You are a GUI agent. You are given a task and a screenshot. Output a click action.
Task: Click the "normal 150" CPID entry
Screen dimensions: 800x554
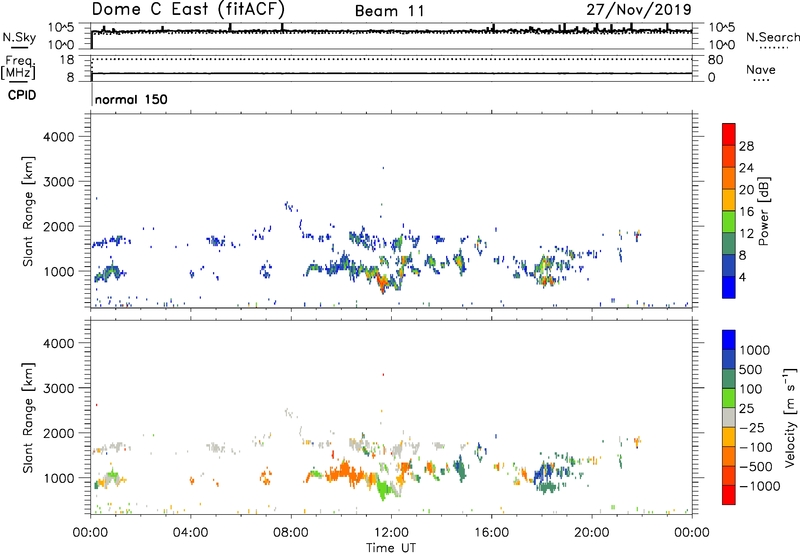[x=131, y=99]
